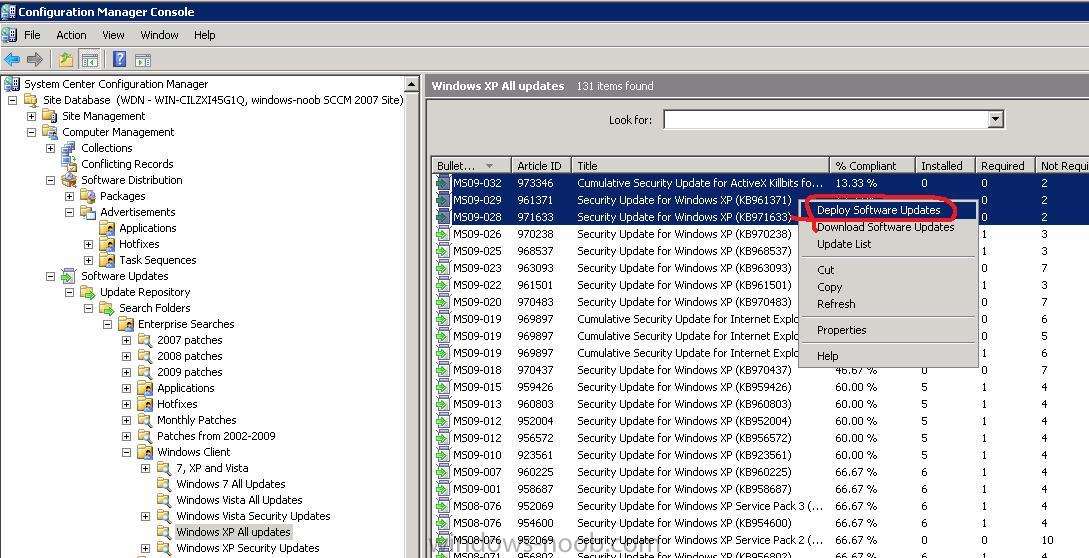Click the Look for search field
Screen dimensions: 1089x558
coord(826,120)
